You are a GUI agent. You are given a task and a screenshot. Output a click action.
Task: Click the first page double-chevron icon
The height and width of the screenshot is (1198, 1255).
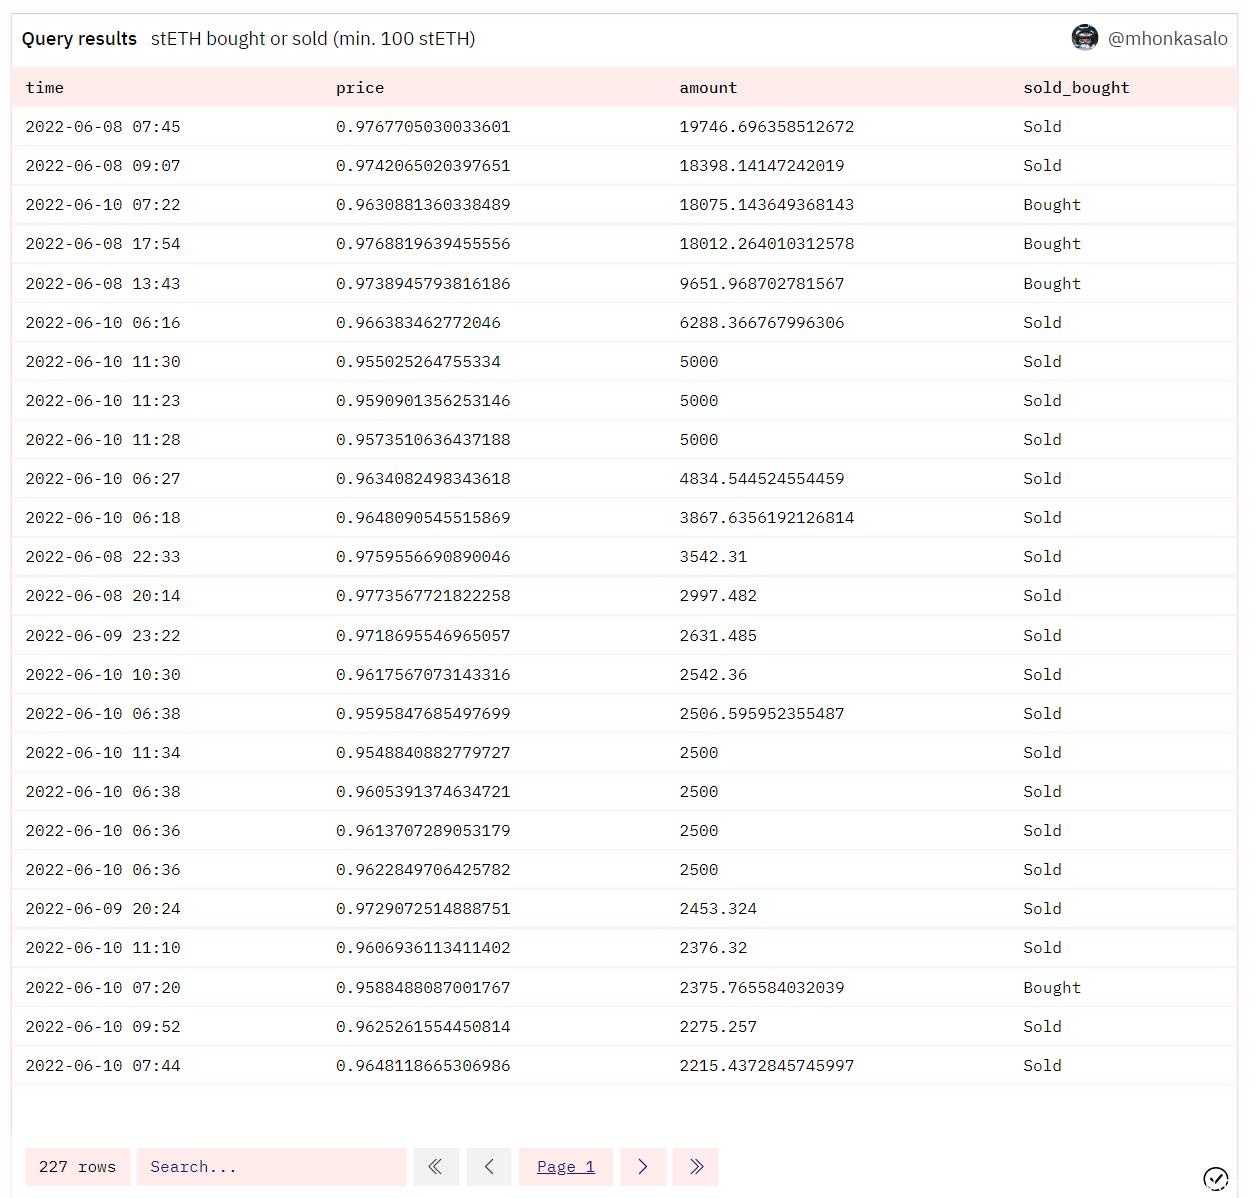click(435, 1166)
